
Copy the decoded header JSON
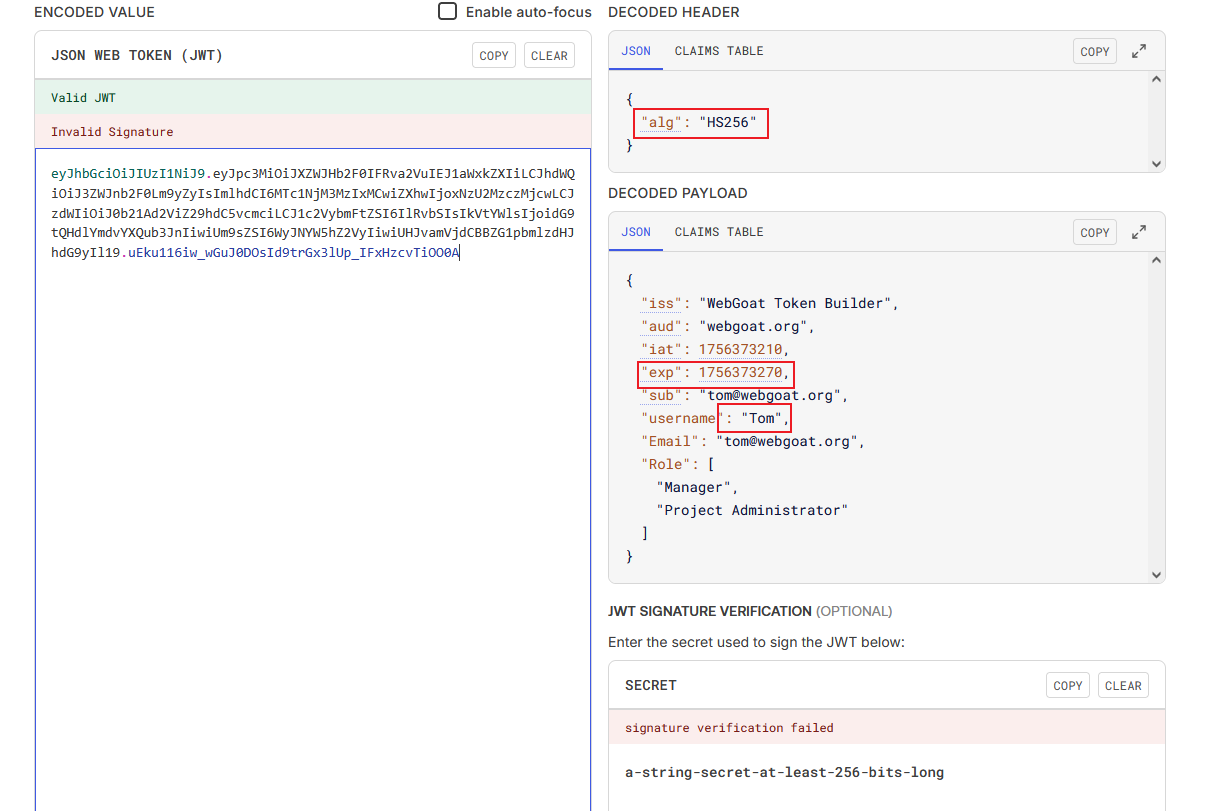pos(1095,51)
